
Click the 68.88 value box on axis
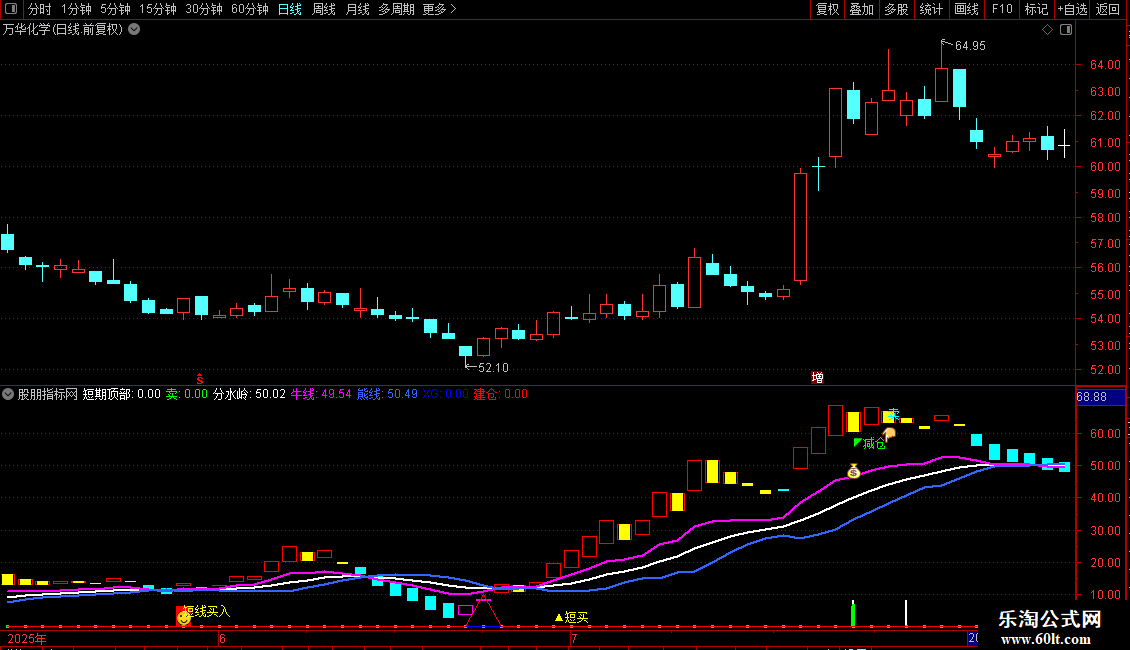(1100, 397)
